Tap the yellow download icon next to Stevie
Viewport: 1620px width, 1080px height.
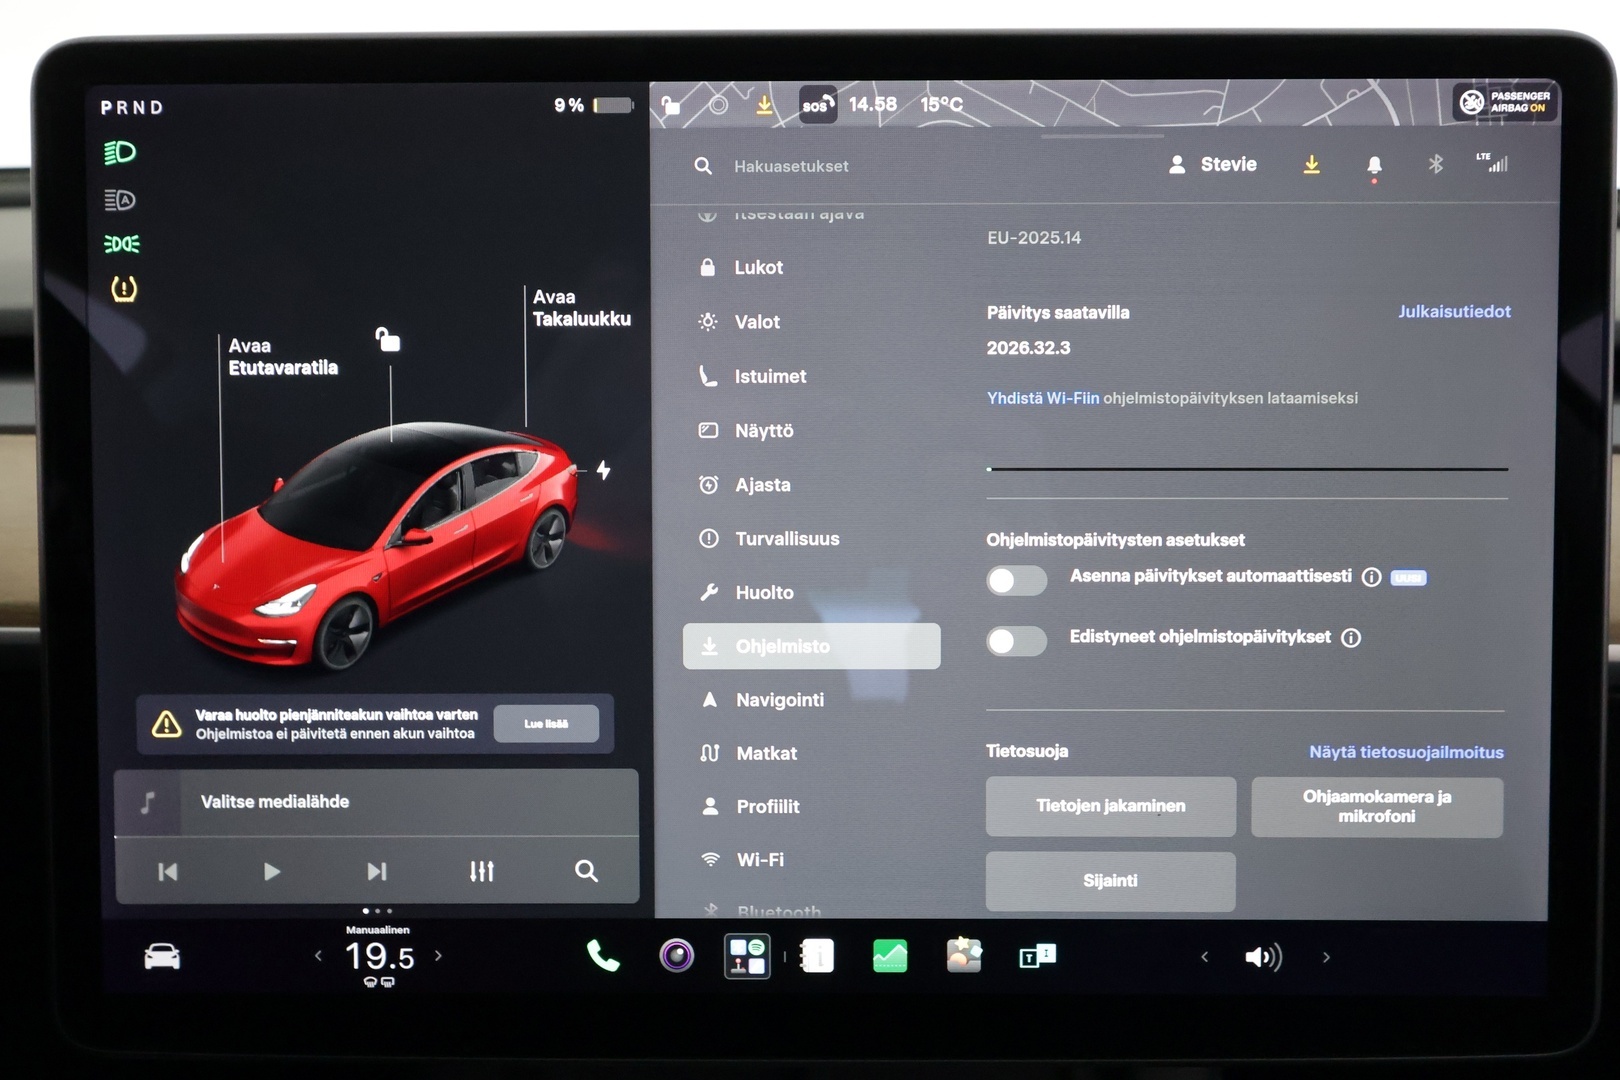(1311, 165)
